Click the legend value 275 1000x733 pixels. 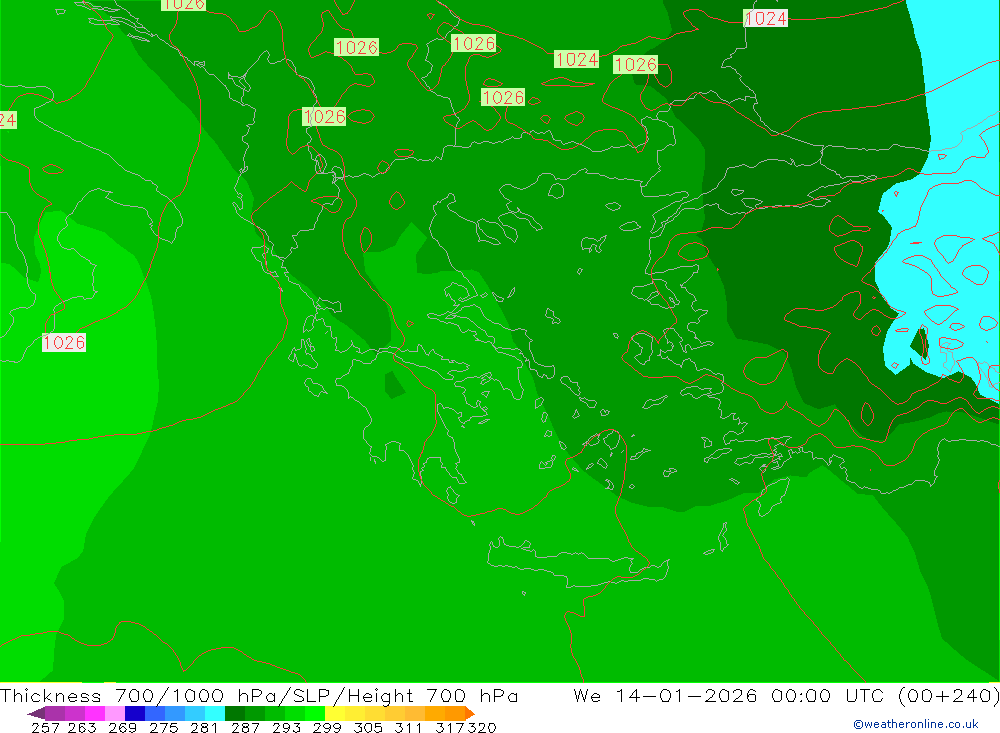point(163,727)
